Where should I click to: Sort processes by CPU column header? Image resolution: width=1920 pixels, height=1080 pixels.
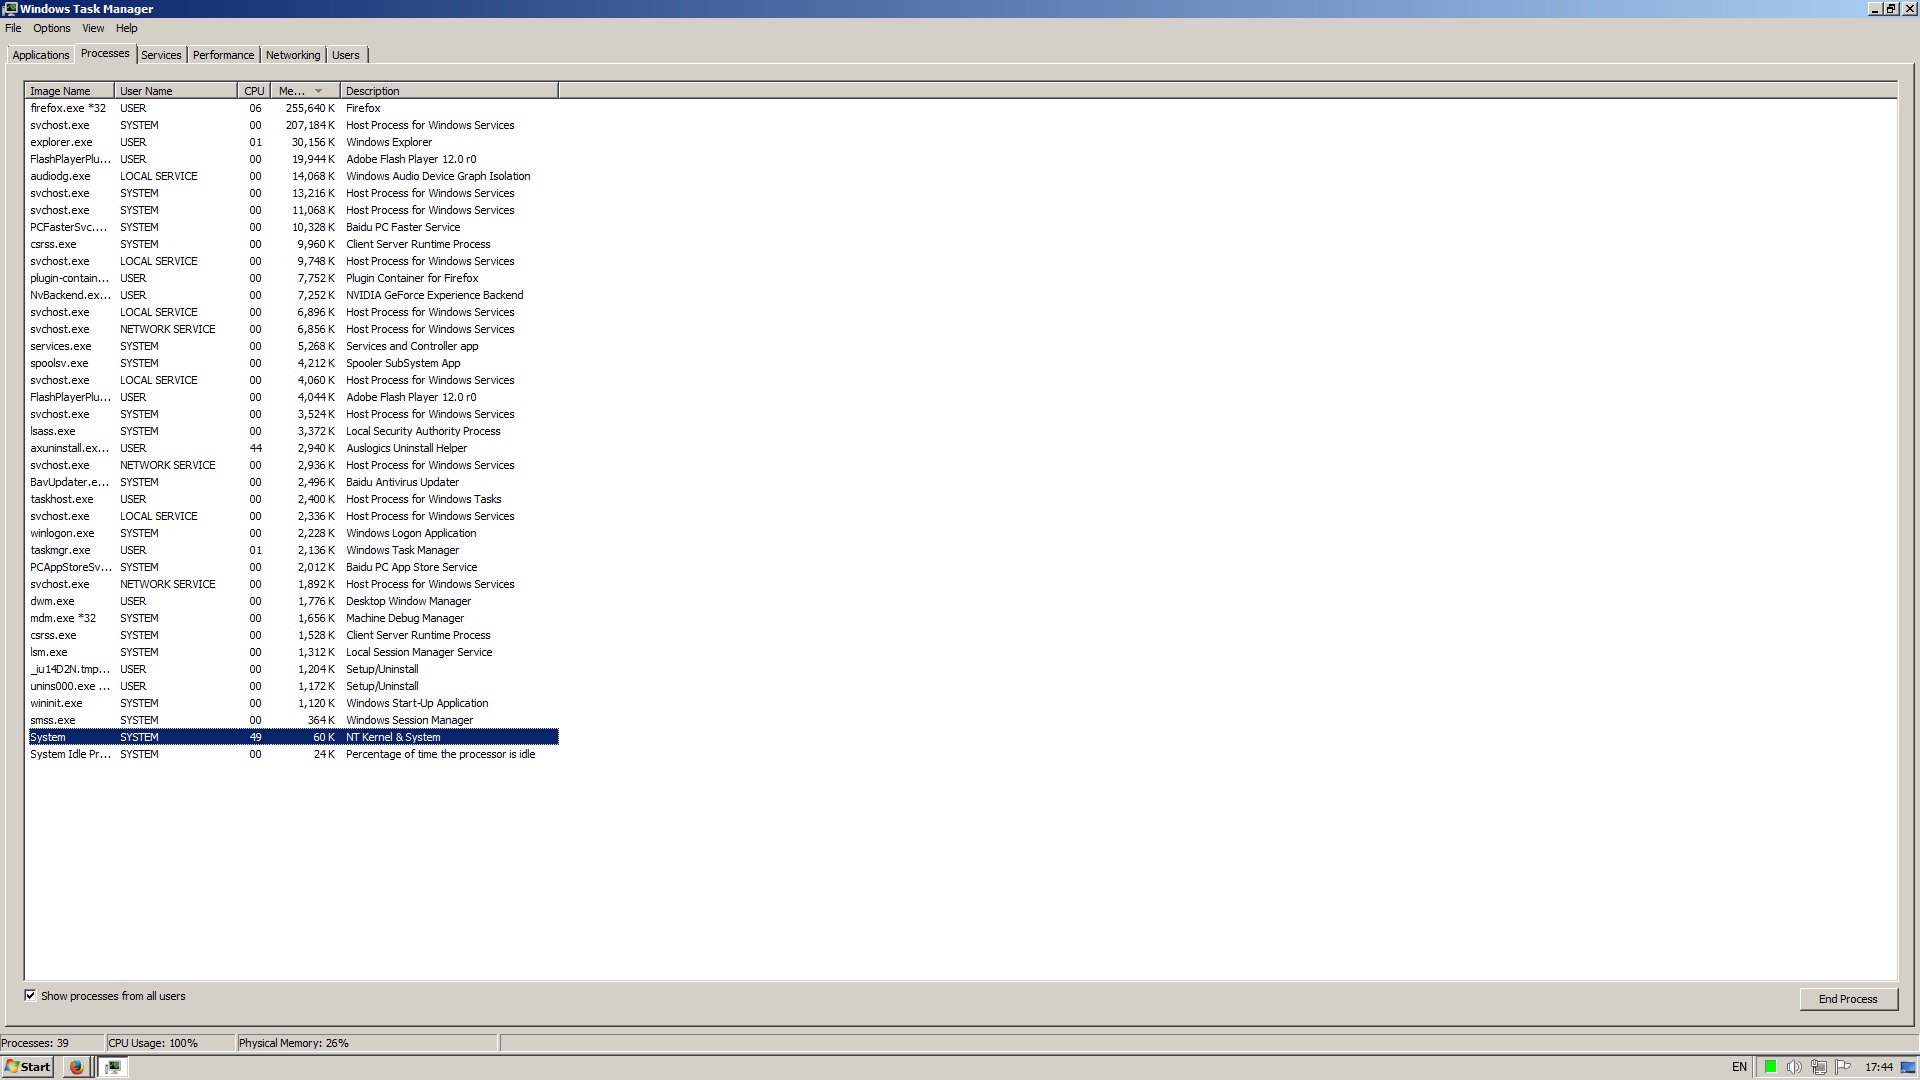[254, 91]
